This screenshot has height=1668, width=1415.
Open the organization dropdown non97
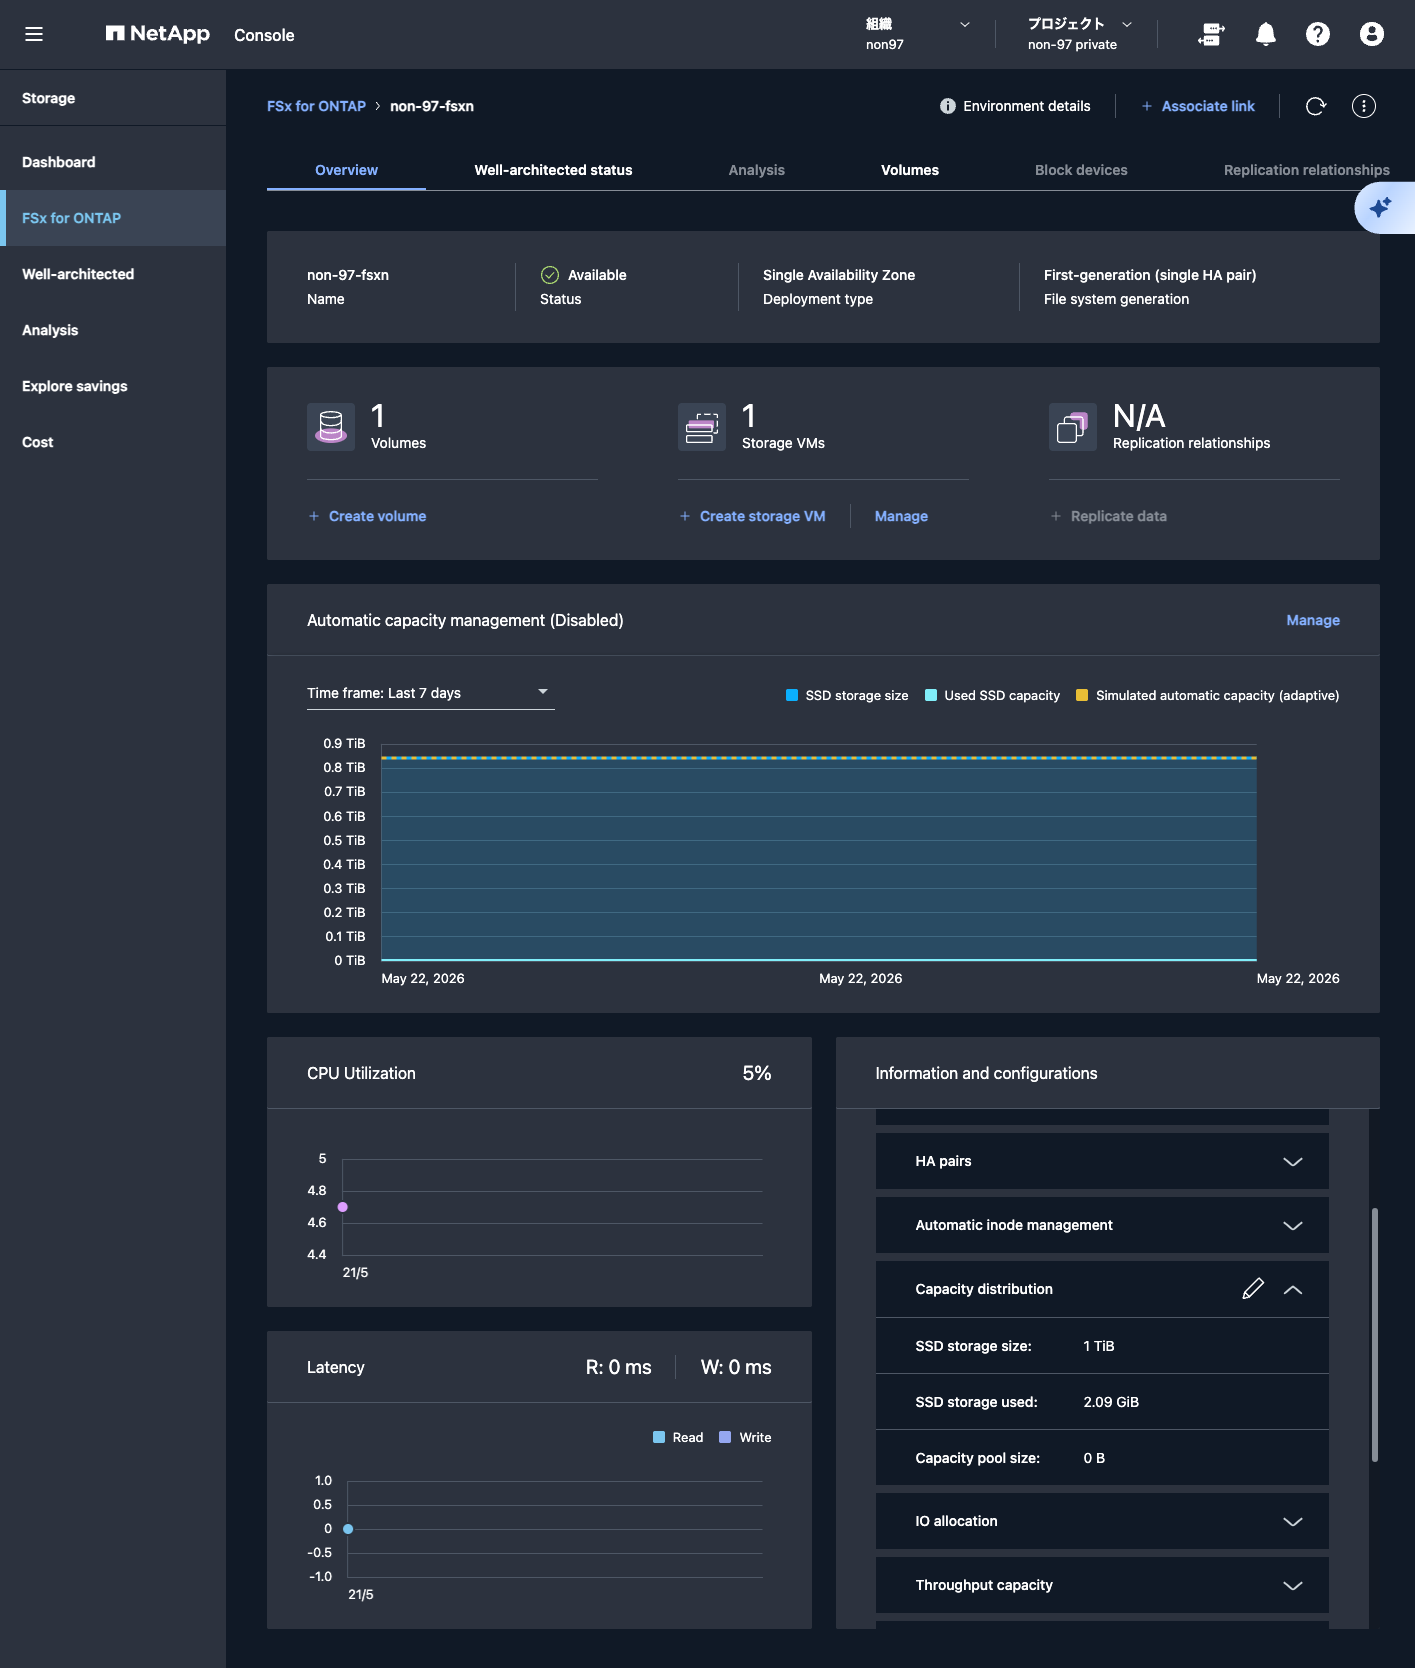pyautogui.click(x=917, y=34)
